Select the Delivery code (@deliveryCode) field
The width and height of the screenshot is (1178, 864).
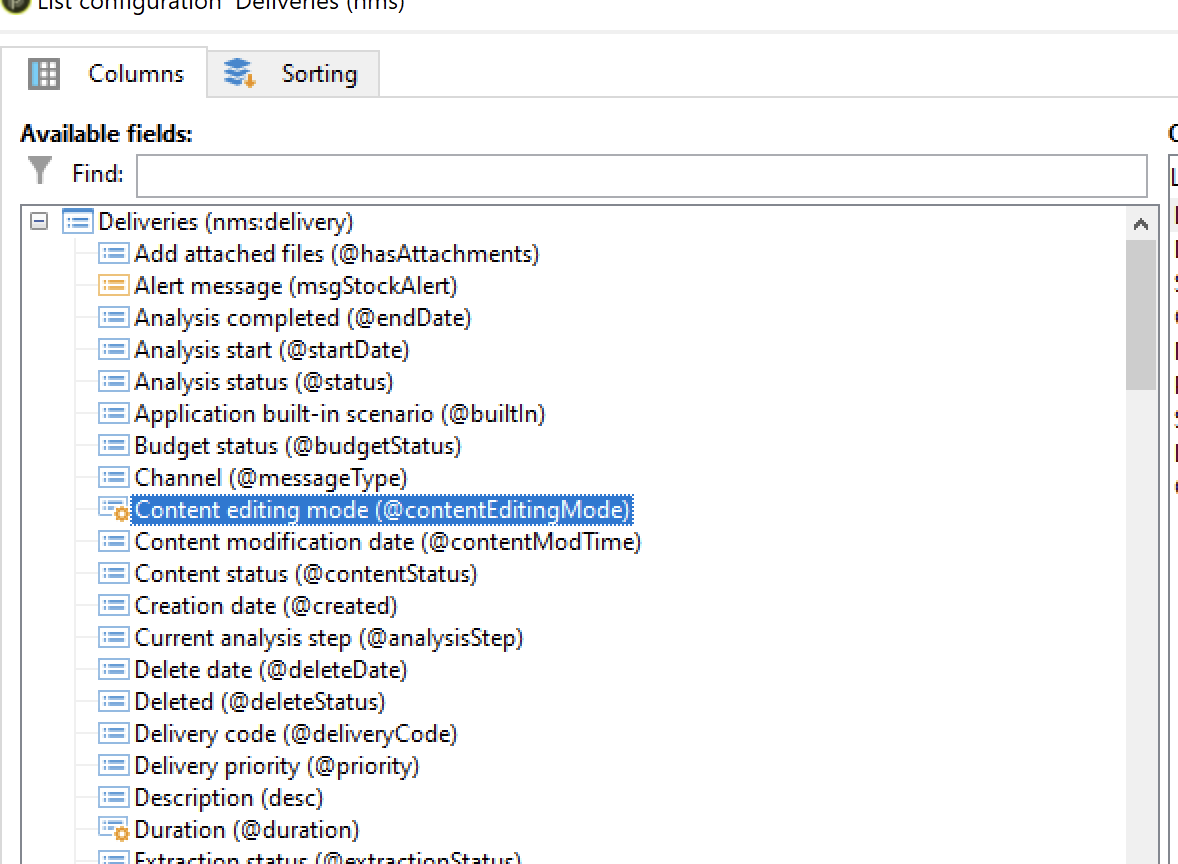tap(295, 734)
